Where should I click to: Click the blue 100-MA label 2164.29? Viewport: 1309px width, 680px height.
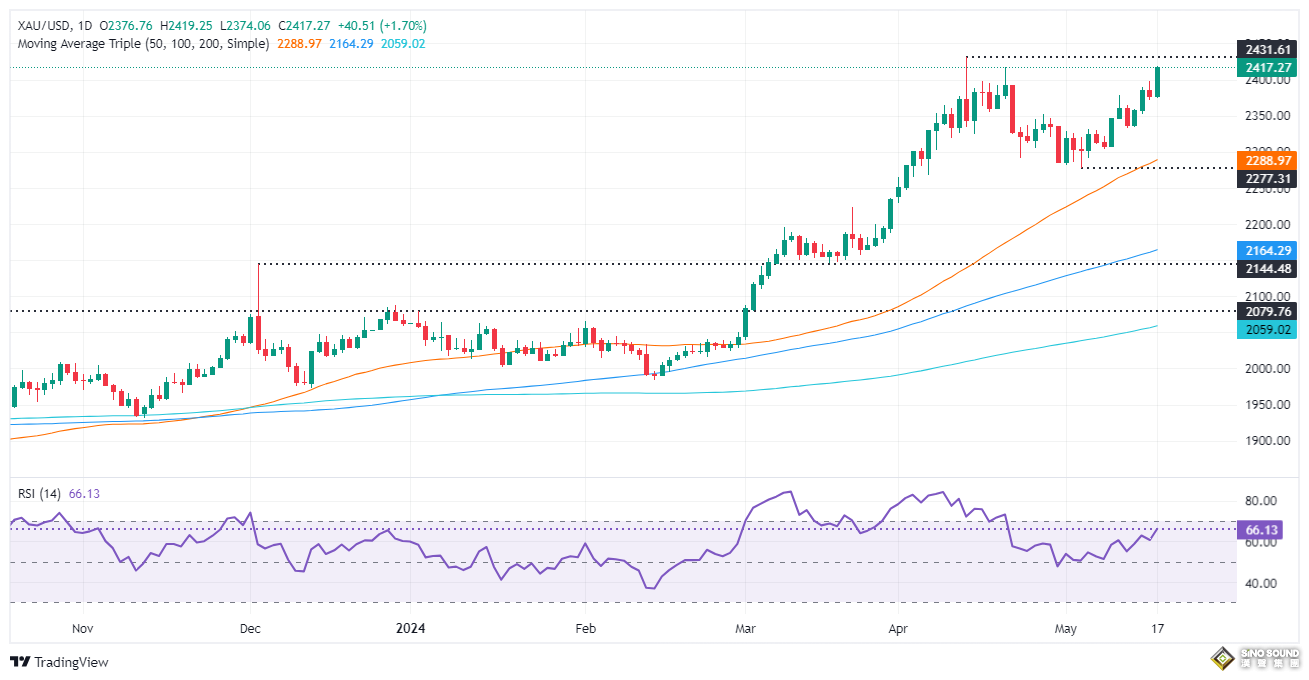coord(1266,249)
